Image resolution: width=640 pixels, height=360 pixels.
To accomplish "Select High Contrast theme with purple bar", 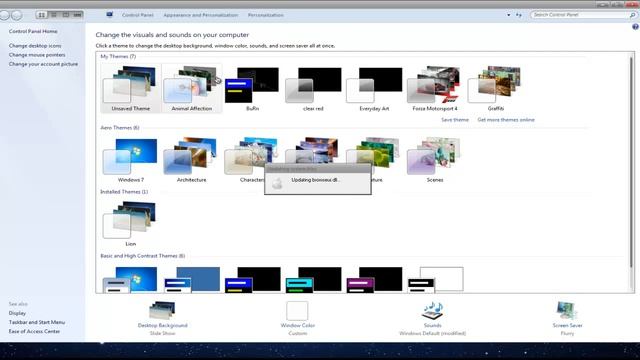I will point(374,280).
